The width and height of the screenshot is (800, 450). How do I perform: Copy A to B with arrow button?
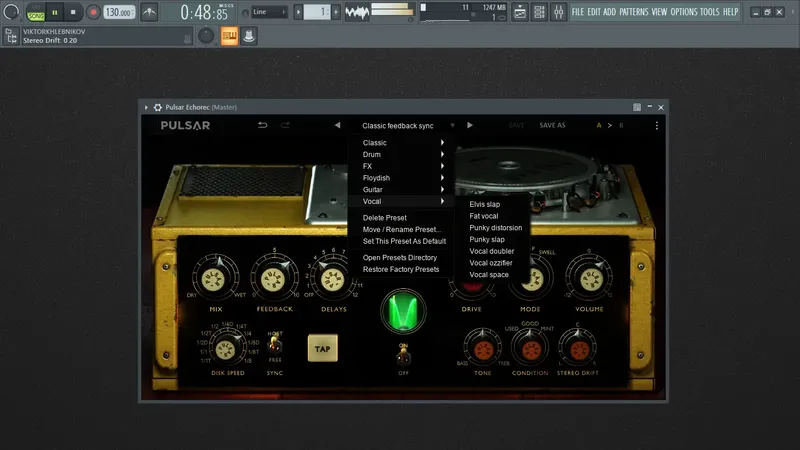point(610,125)
